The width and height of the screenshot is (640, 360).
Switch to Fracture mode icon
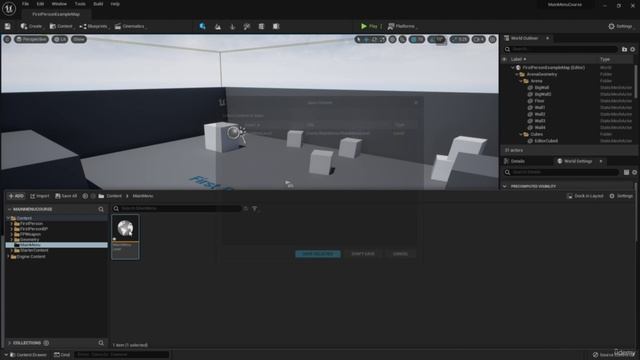(x=276, y=27)
